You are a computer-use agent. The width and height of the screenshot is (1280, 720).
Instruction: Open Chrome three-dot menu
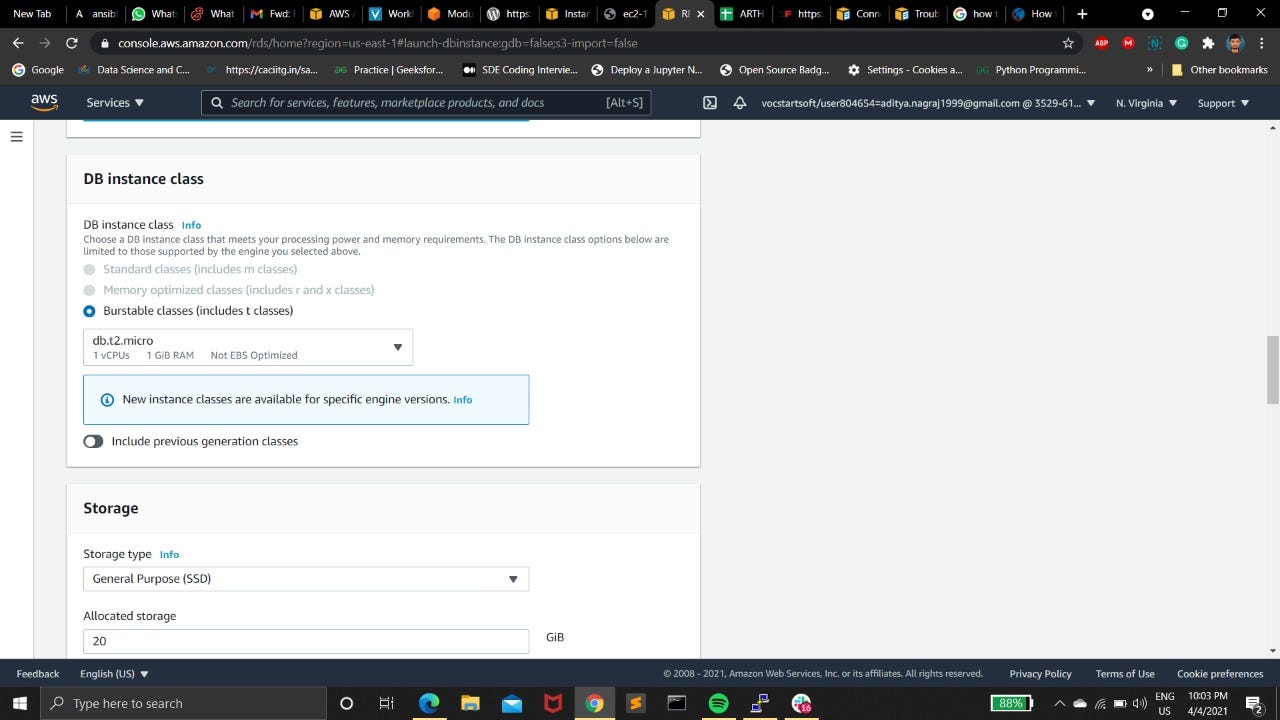pos(1262,43)
